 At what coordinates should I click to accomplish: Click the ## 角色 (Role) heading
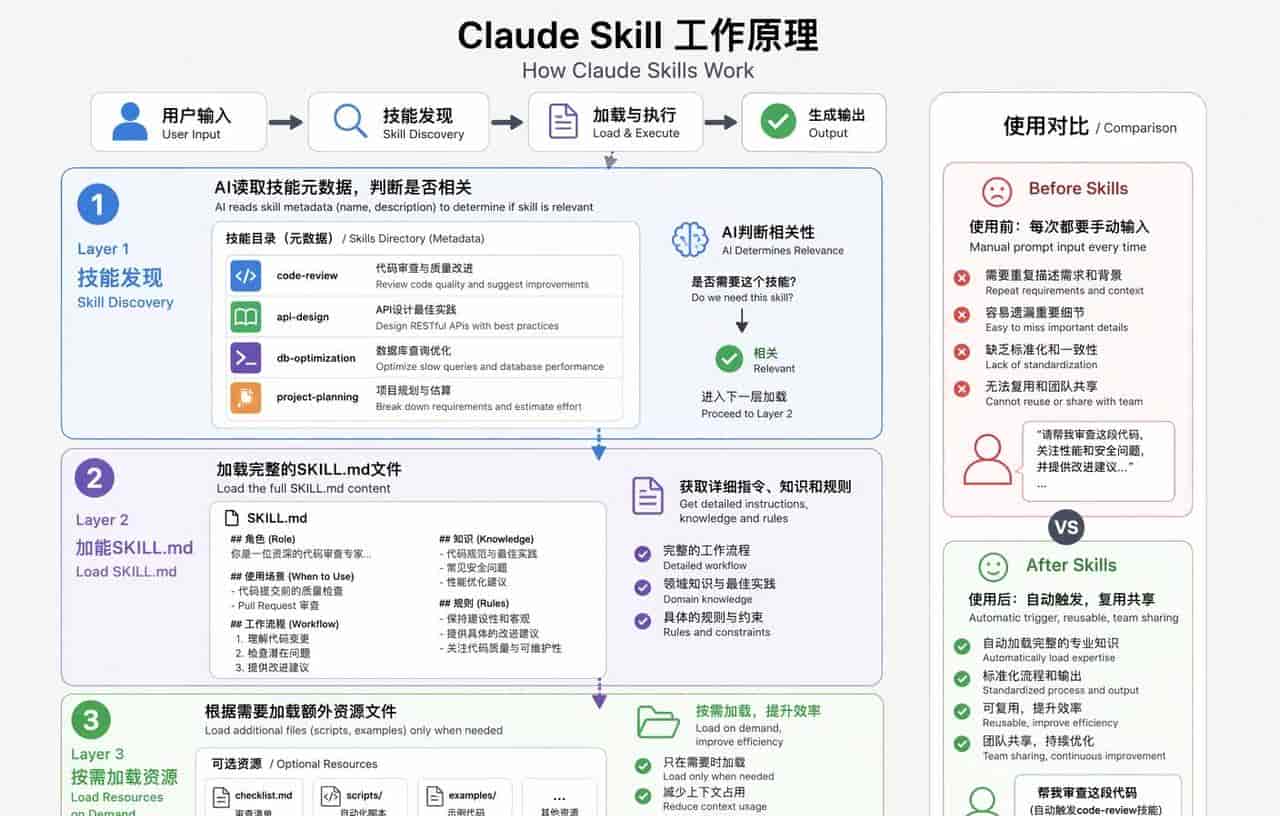263,539
